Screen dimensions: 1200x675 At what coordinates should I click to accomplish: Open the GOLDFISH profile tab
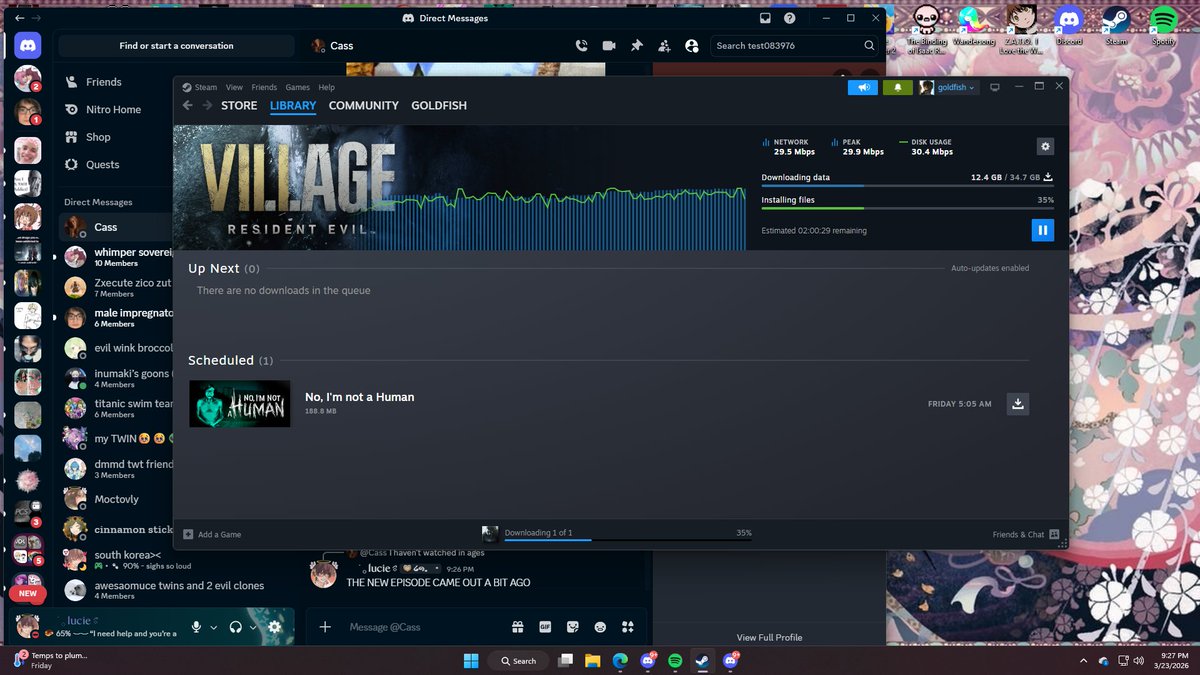click(439, 105)
